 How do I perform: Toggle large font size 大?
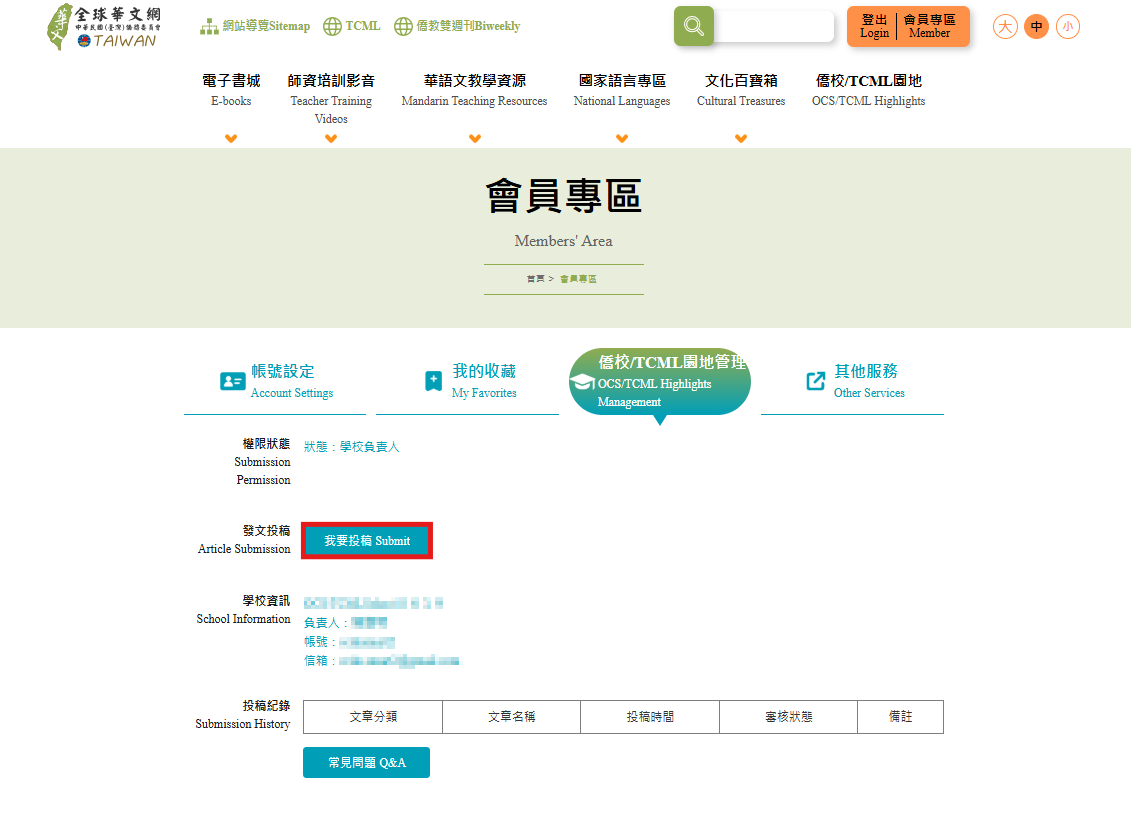[x=1005, y=26]
